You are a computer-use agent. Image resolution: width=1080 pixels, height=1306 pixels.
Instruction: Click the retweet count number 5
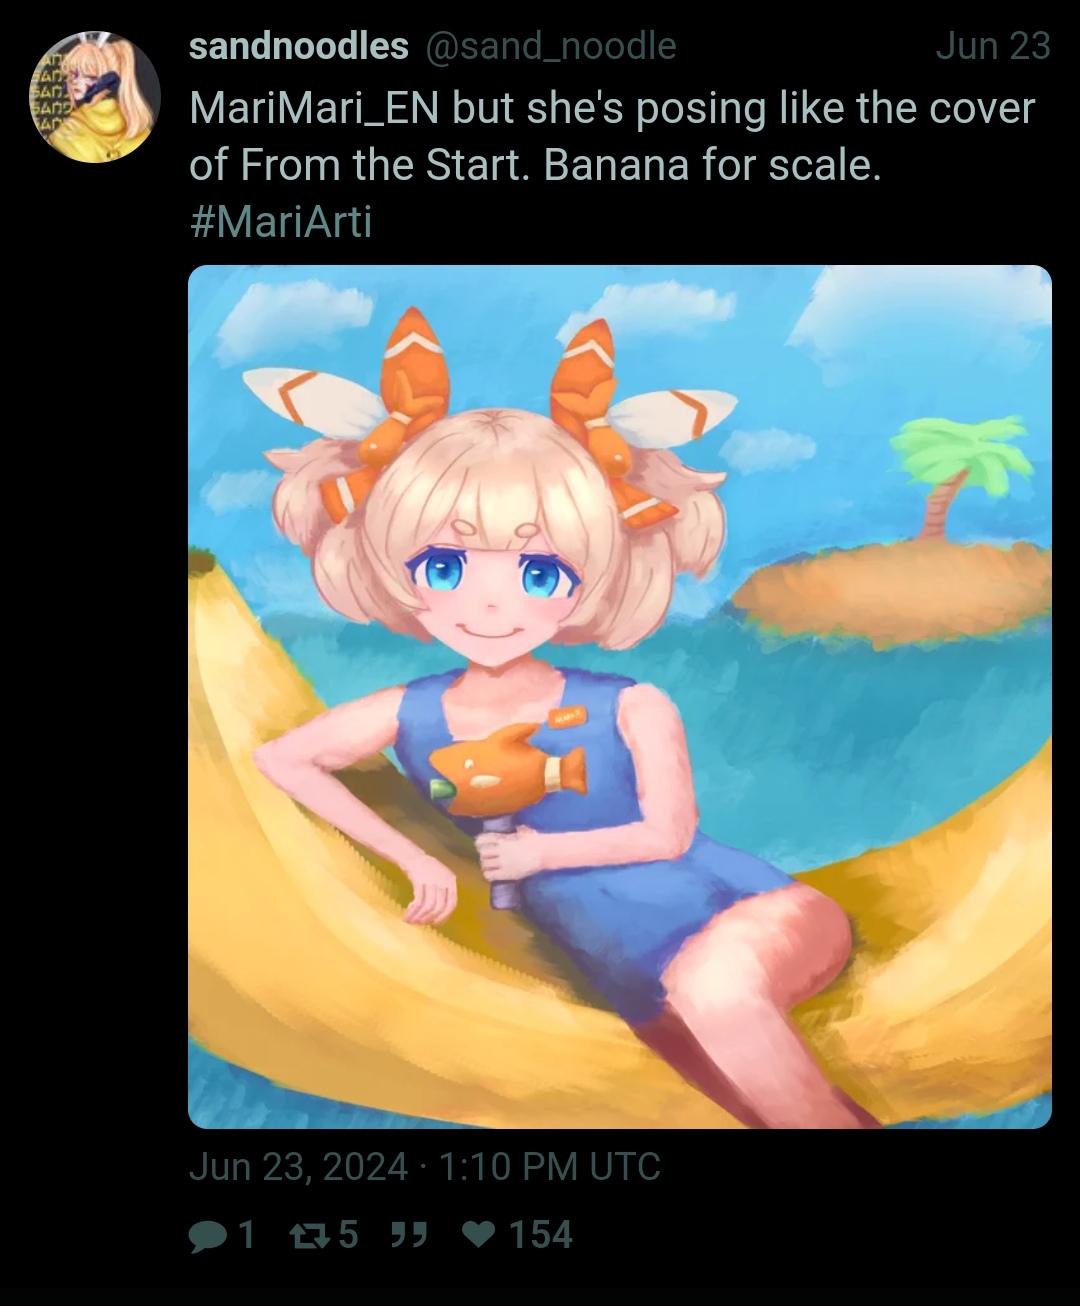[x=347, y=1236]
